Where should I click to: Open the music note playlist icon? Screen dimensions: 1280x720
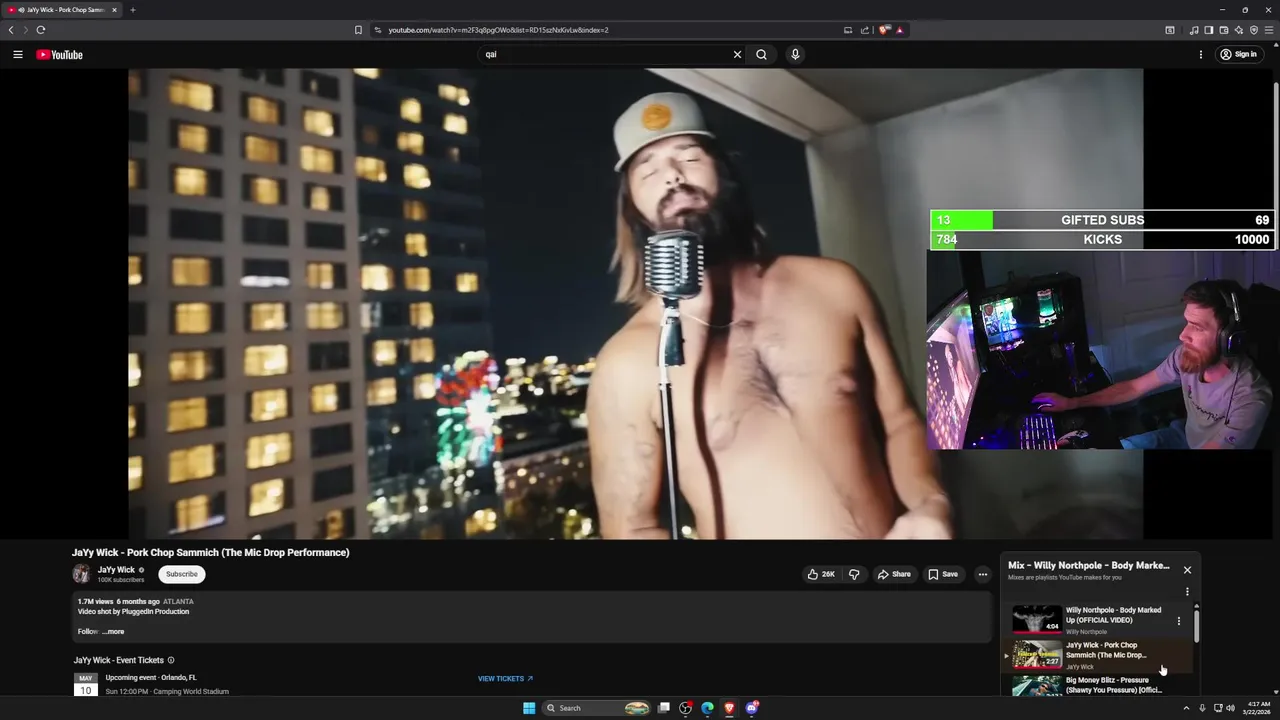(x=1194, y=30)
